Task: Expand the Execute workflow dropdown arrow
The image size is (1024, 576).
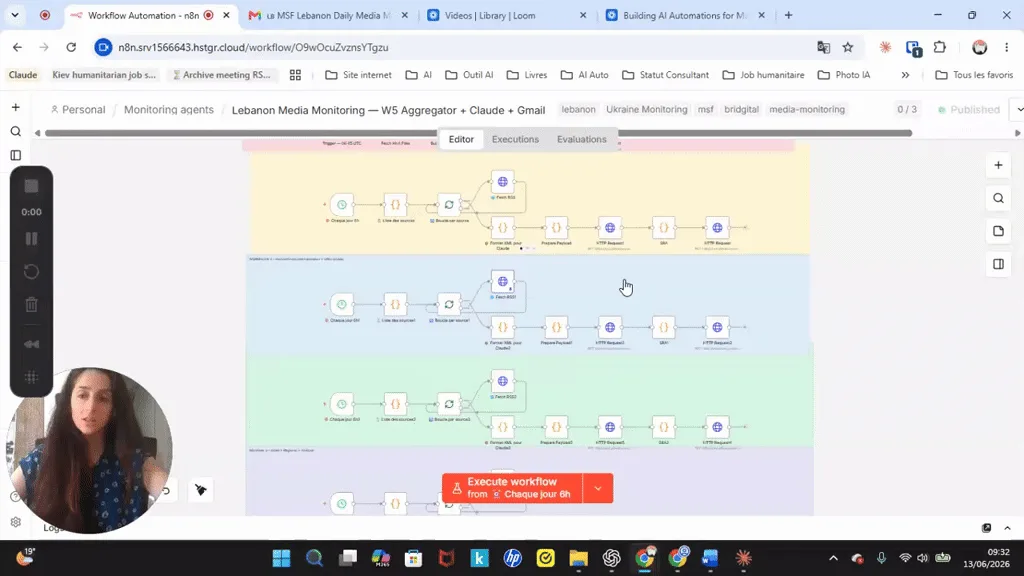Action: pos(598,488)
